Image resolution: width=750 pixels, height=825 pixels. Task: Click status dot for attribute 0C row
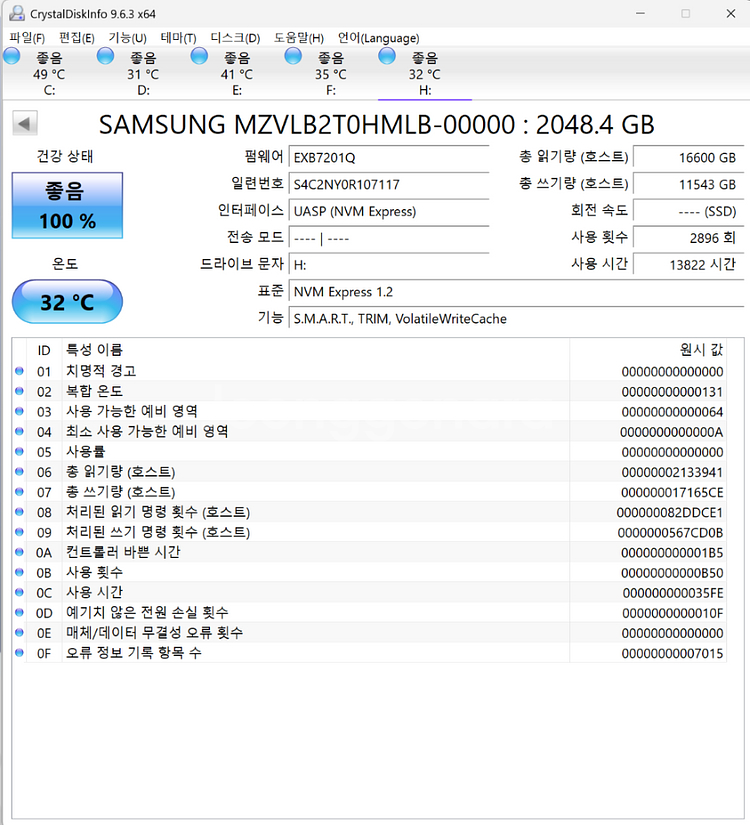click(19, 592)
